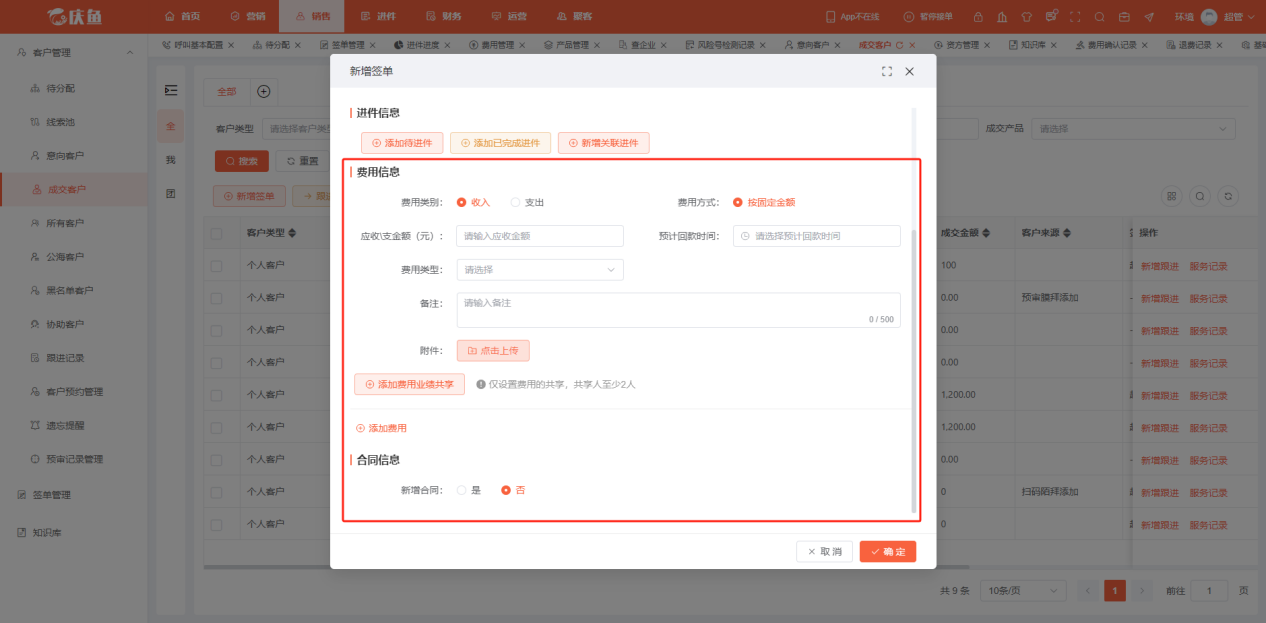Switch to 首页 in top navigation
The image size is (1266, 623).
click(182, 17)
